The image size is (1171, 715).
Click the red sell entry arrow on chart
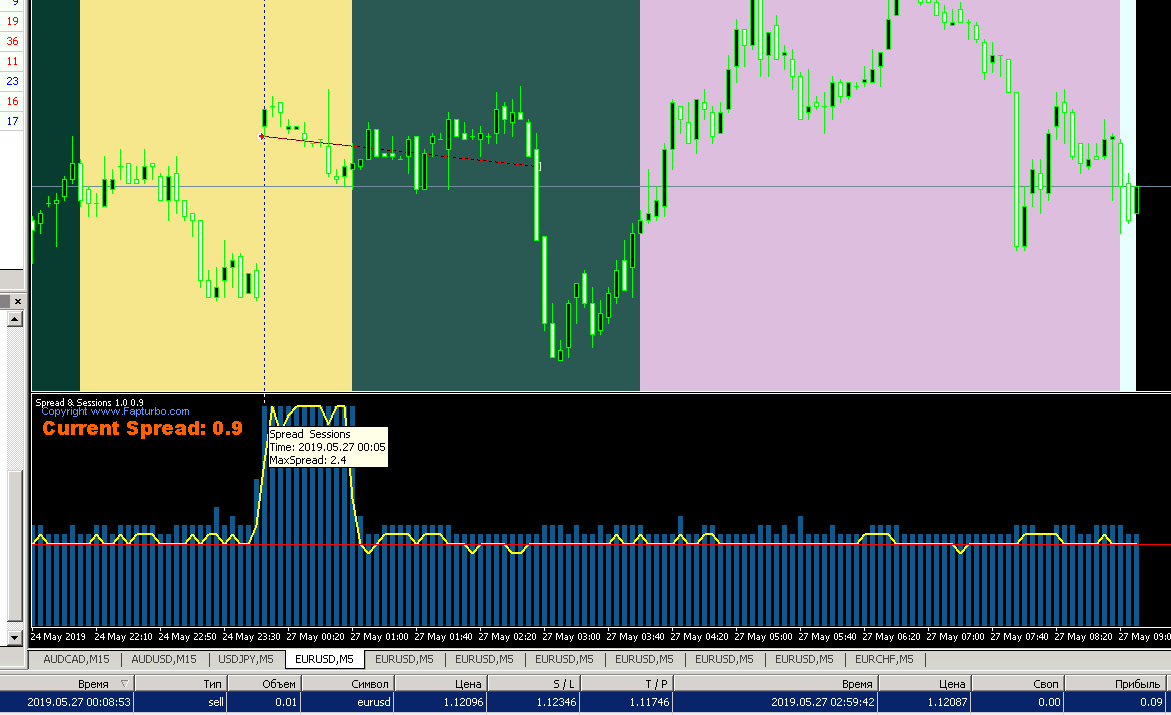pos(261,136)
